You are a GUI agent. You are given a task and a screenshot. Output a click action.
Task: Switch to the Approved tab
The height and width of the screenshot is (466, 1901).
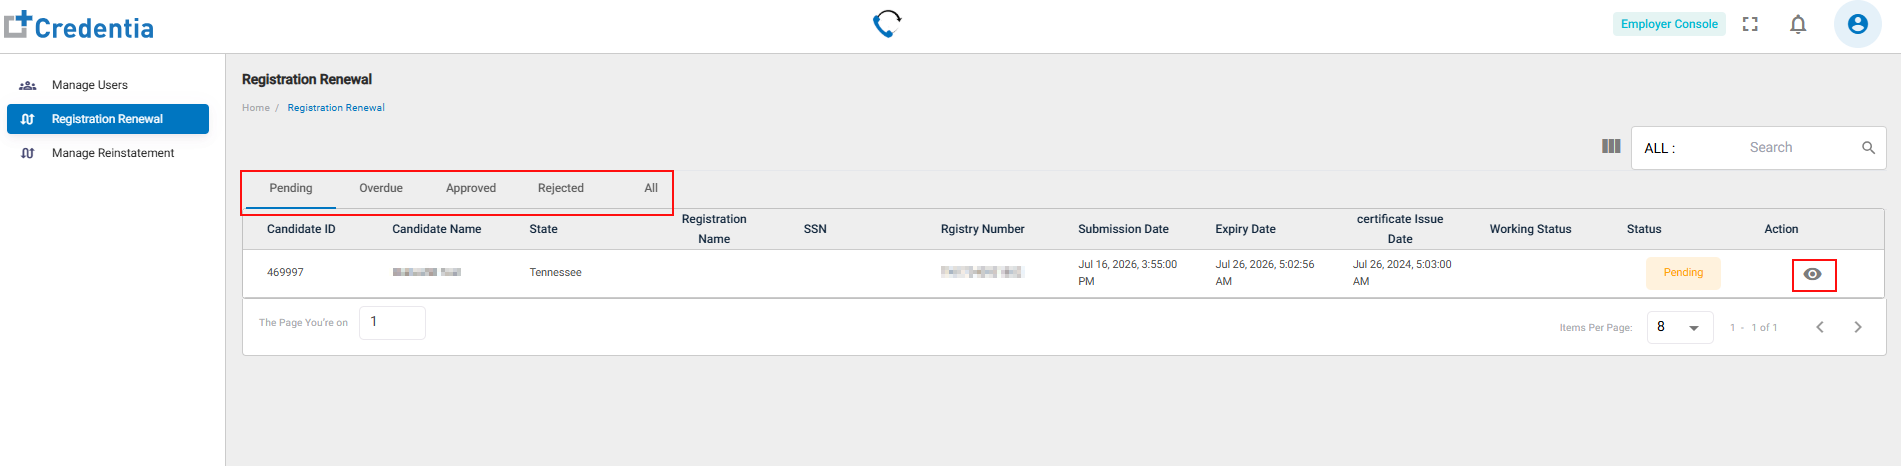point(471,188)
